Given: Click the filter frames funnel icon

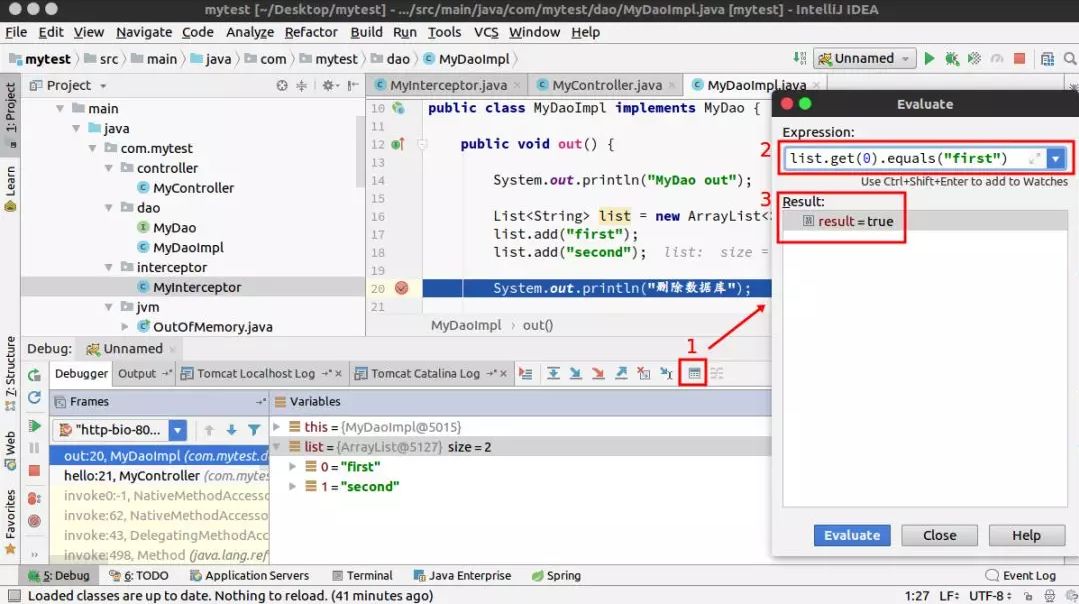Looking at the screenshot, I should (x=254, y=430).
